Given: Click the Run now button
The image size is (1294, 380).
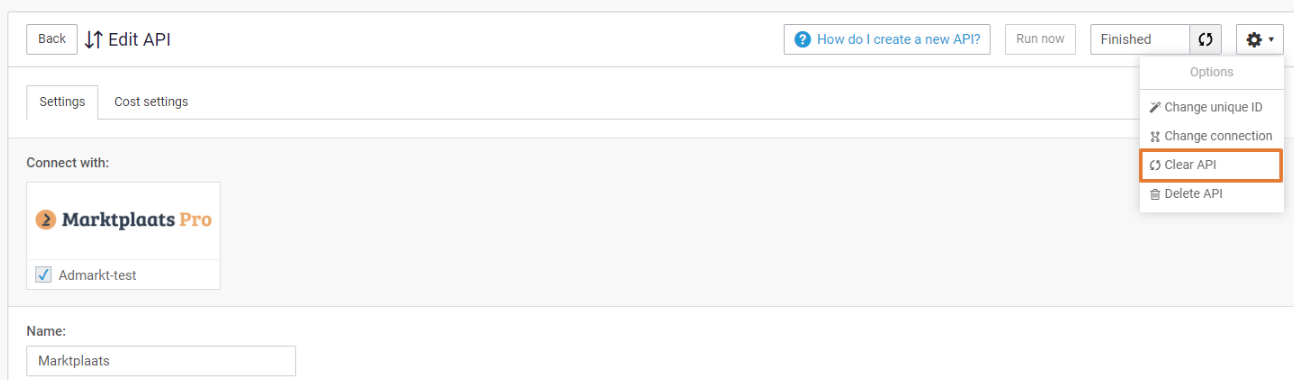Looking at the screenshot, I should pos(1040,39).
